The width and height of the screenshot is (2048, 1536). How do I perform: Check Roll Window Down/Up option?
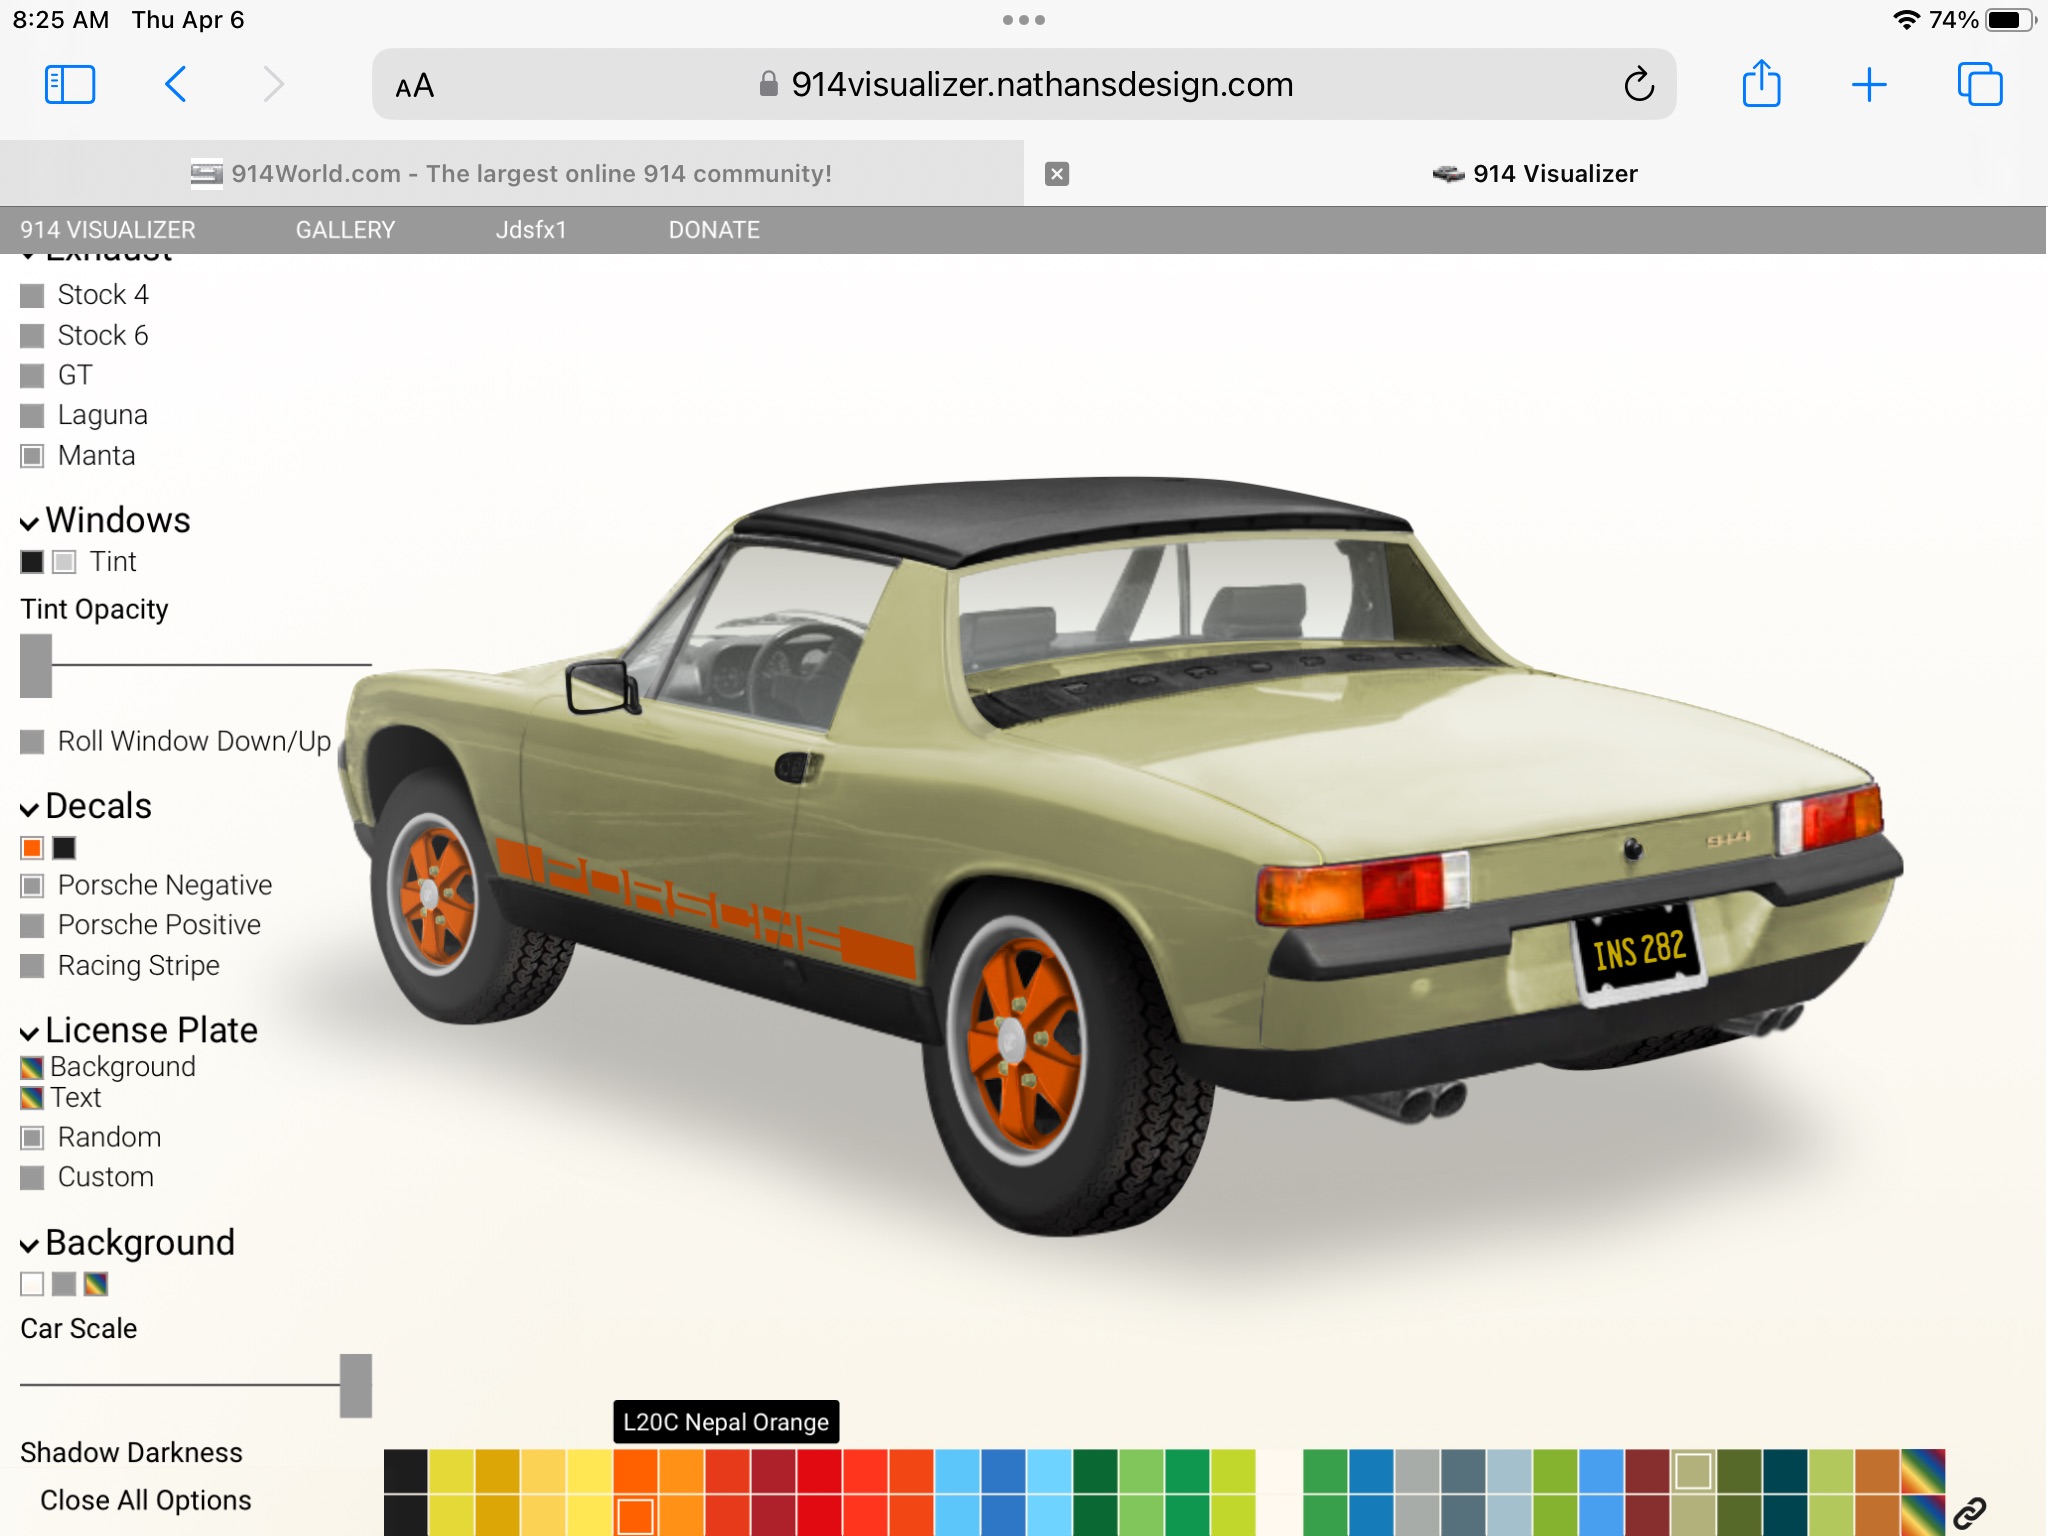[32, 742]
